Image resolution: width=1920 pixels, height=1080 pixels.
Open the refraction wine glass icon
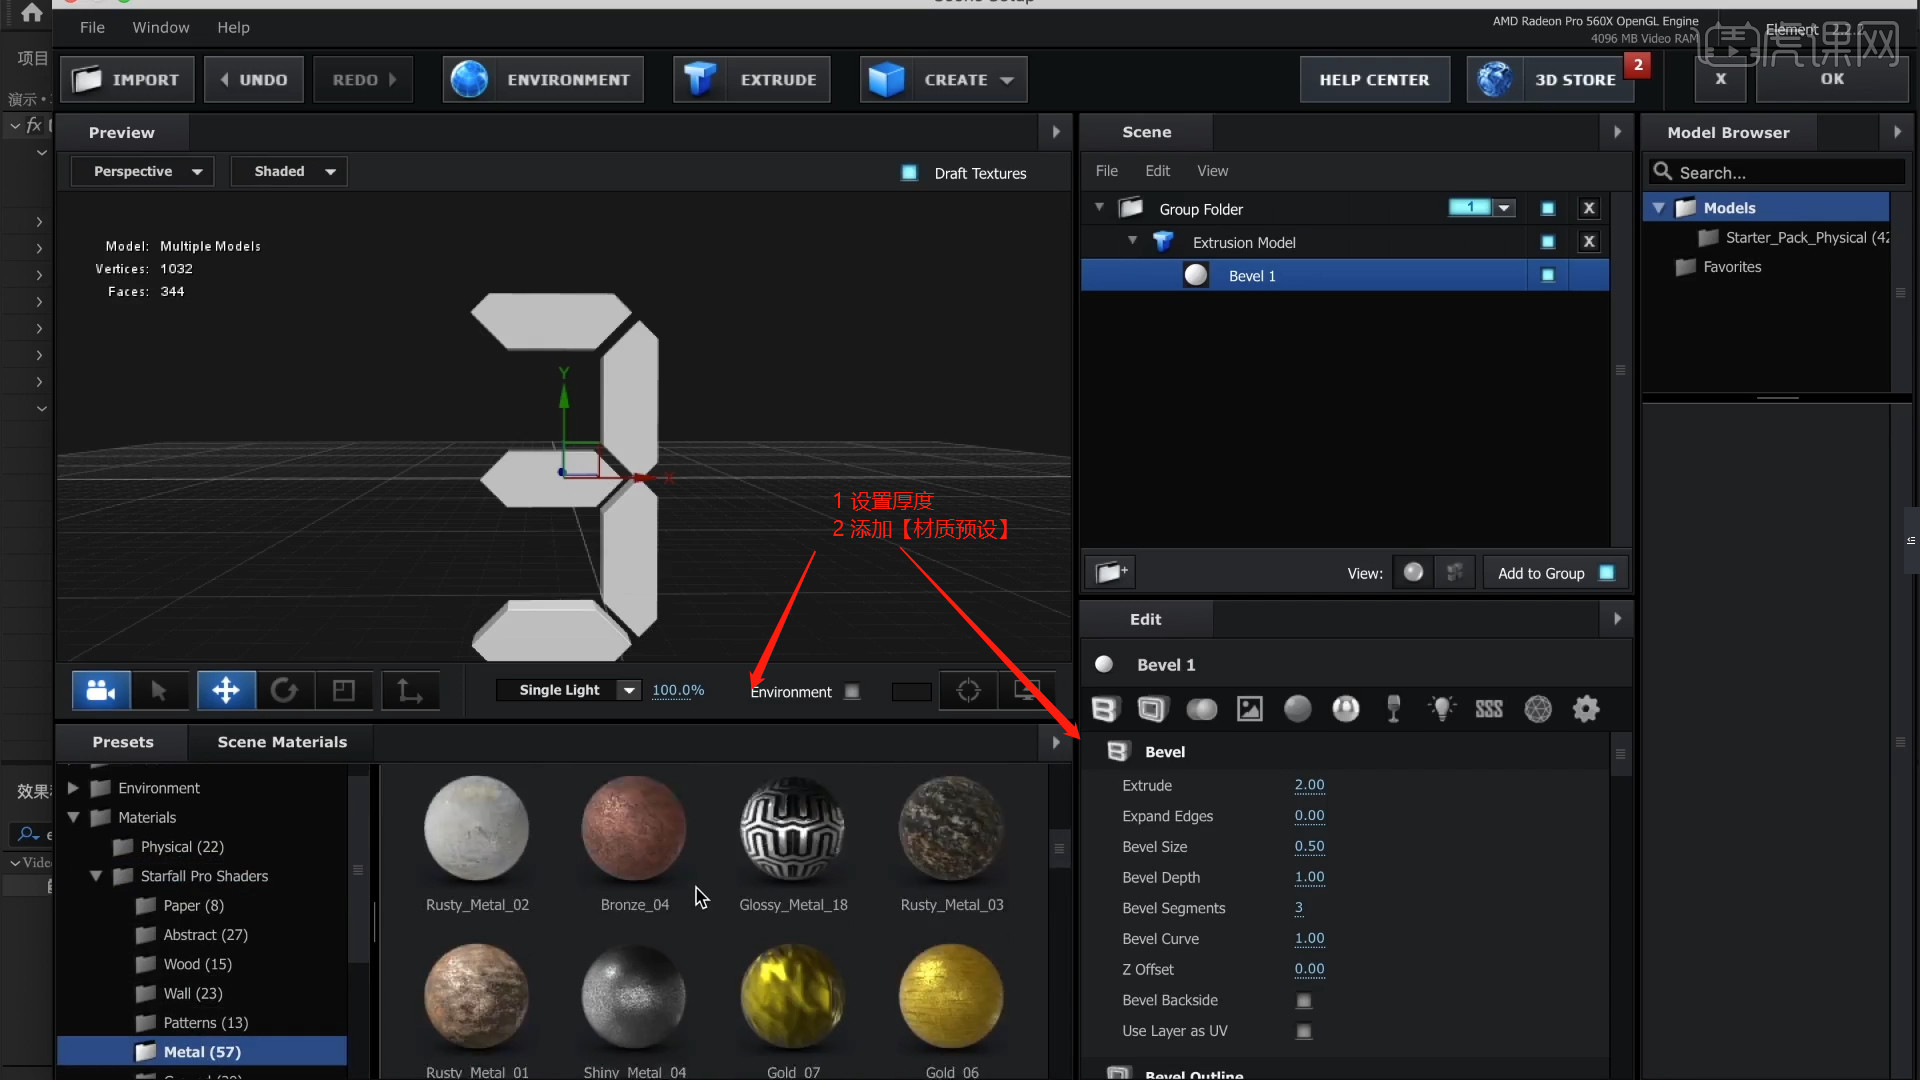click(x=1394, y=709)
